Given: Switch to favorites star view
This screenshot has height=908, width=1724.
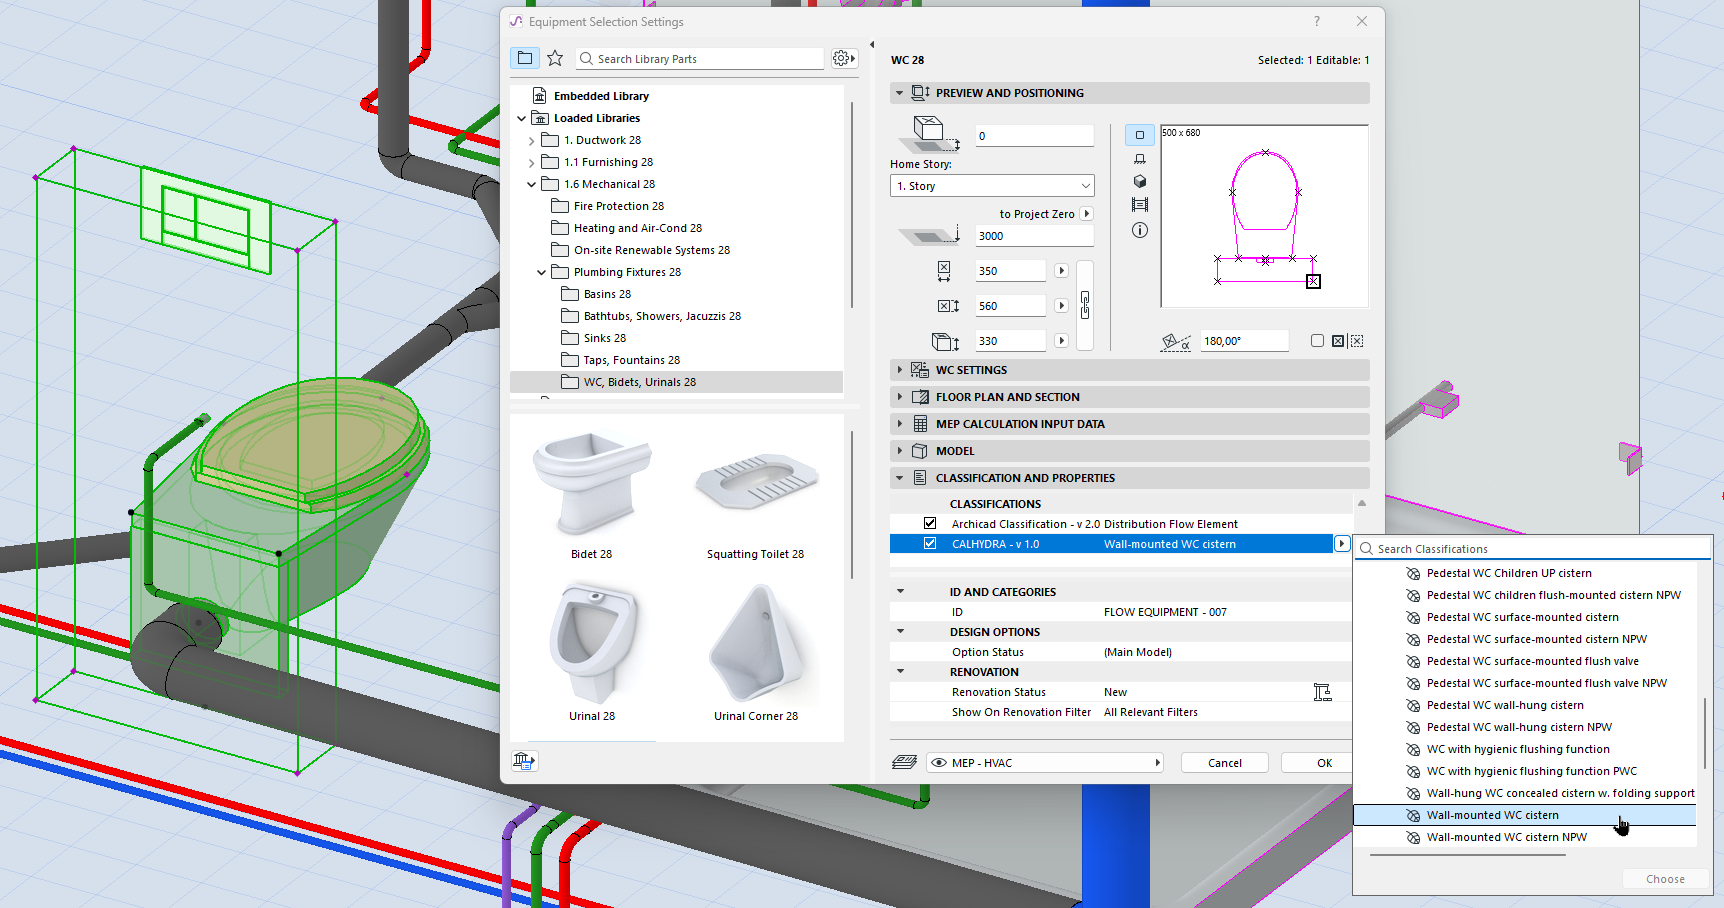Looking at the screenshot, I should [555, 59].
